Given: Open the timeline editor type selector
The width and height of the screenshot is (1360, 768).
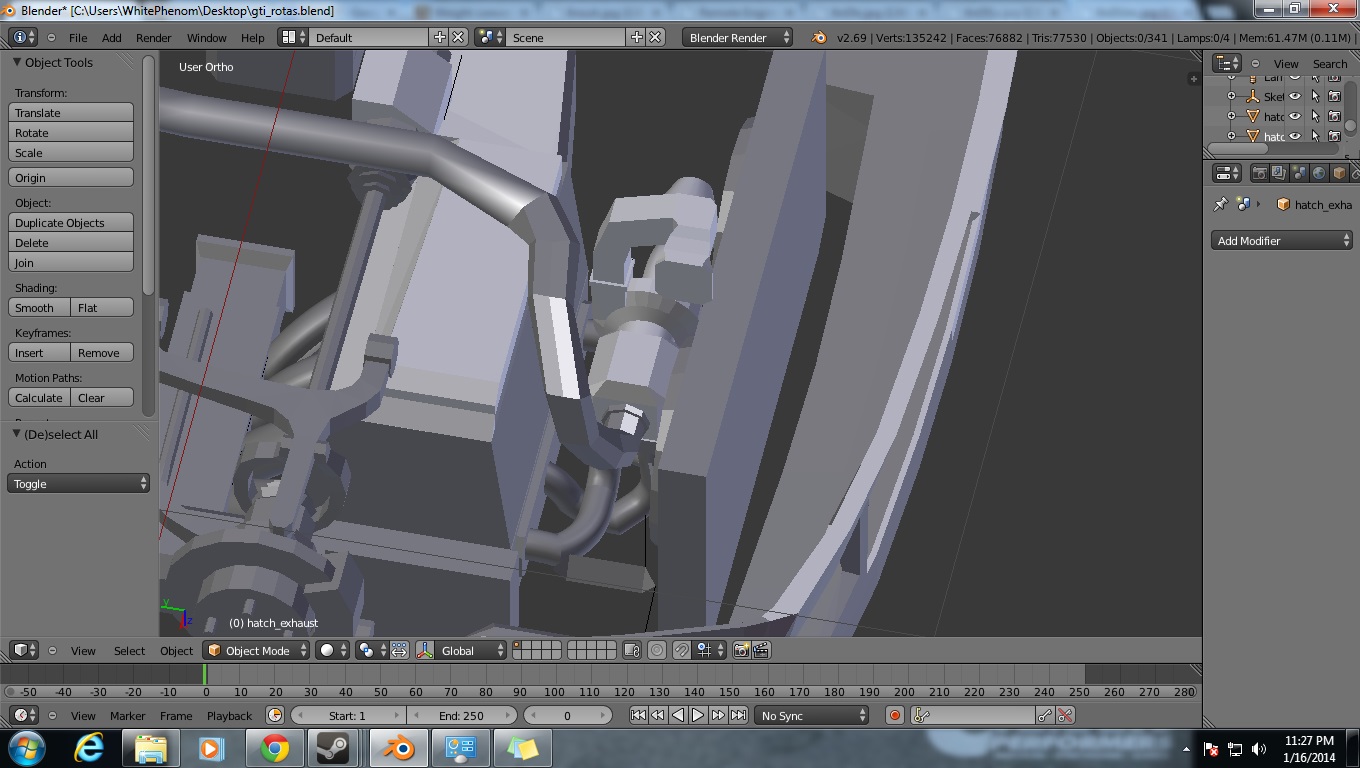Looking at the screenshot, I should (x=25, y=715).
